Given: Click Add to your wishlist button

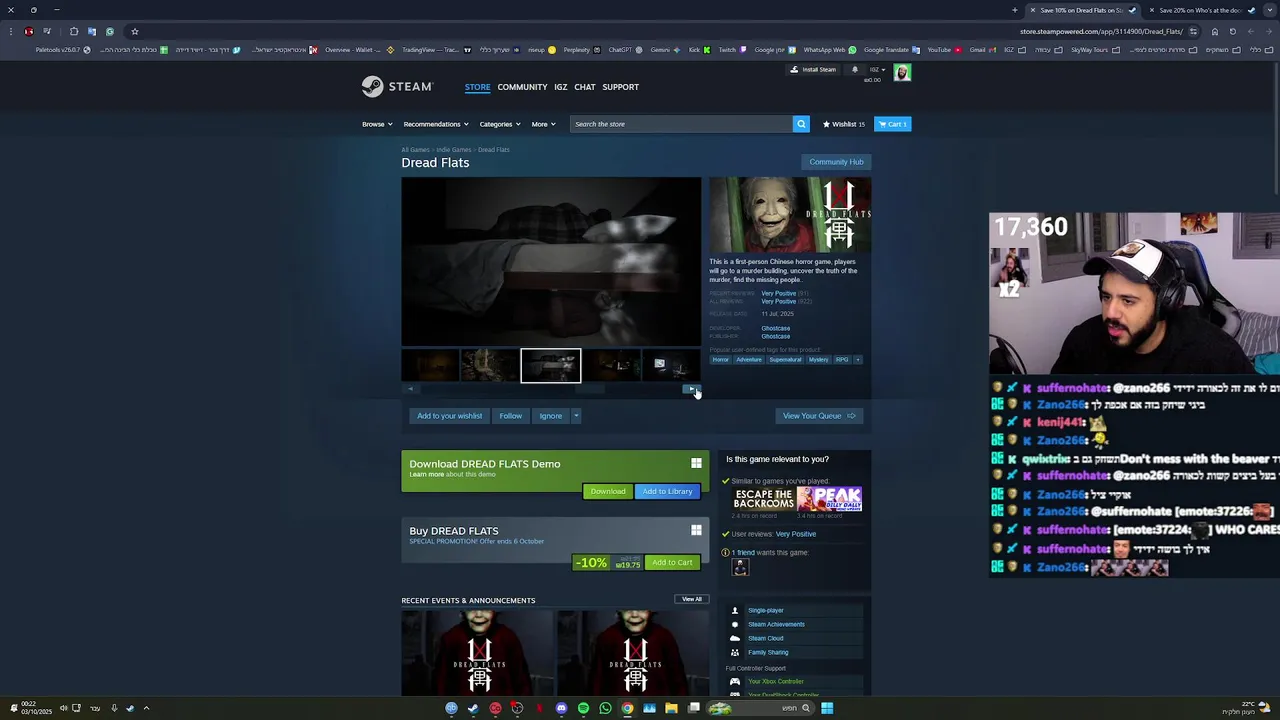Looking at the screenshot, I should (x=449, y=416).
